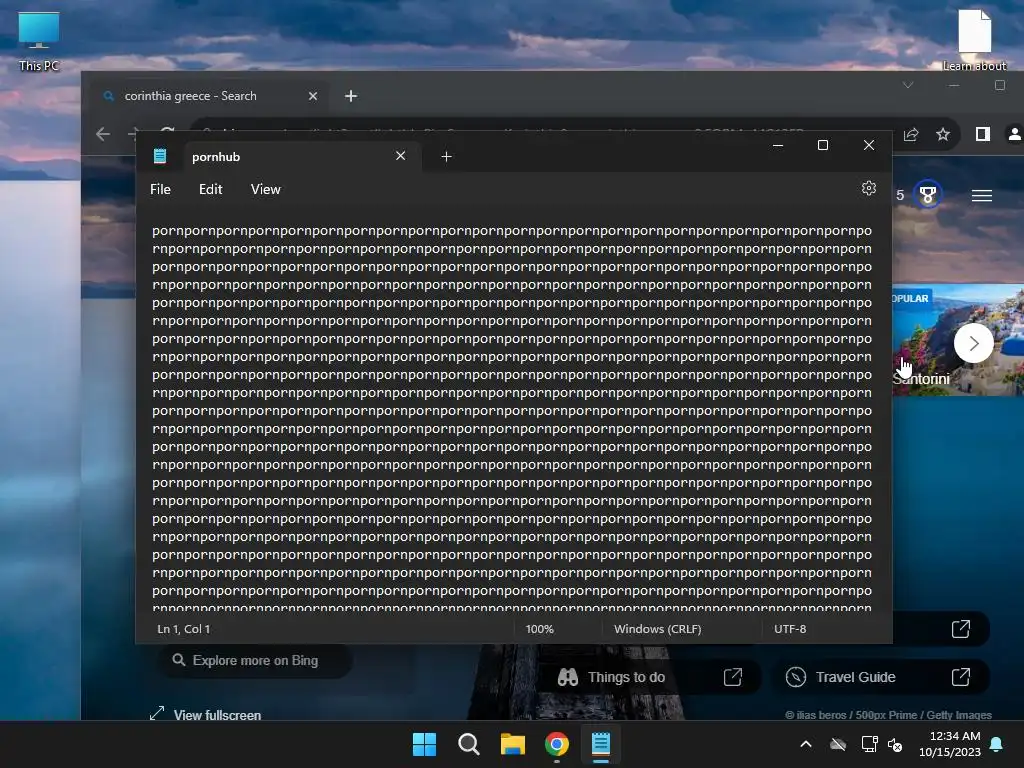This screenshot has height=768, width=1024.
Task: Open the Notepad settings gear
Action: coord(868,189)
